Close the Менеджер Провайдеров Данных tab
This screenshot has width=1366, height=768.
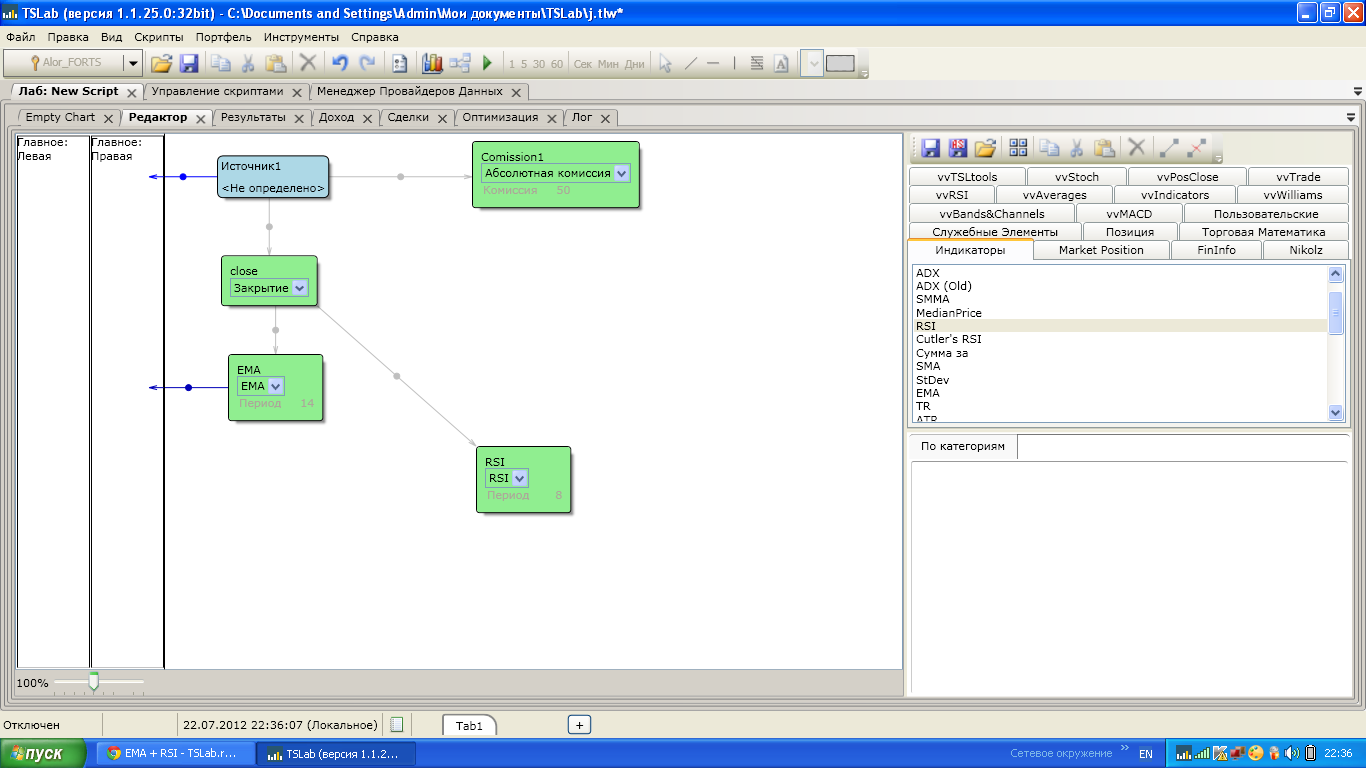pyautogui.click(x=516, y=92)
